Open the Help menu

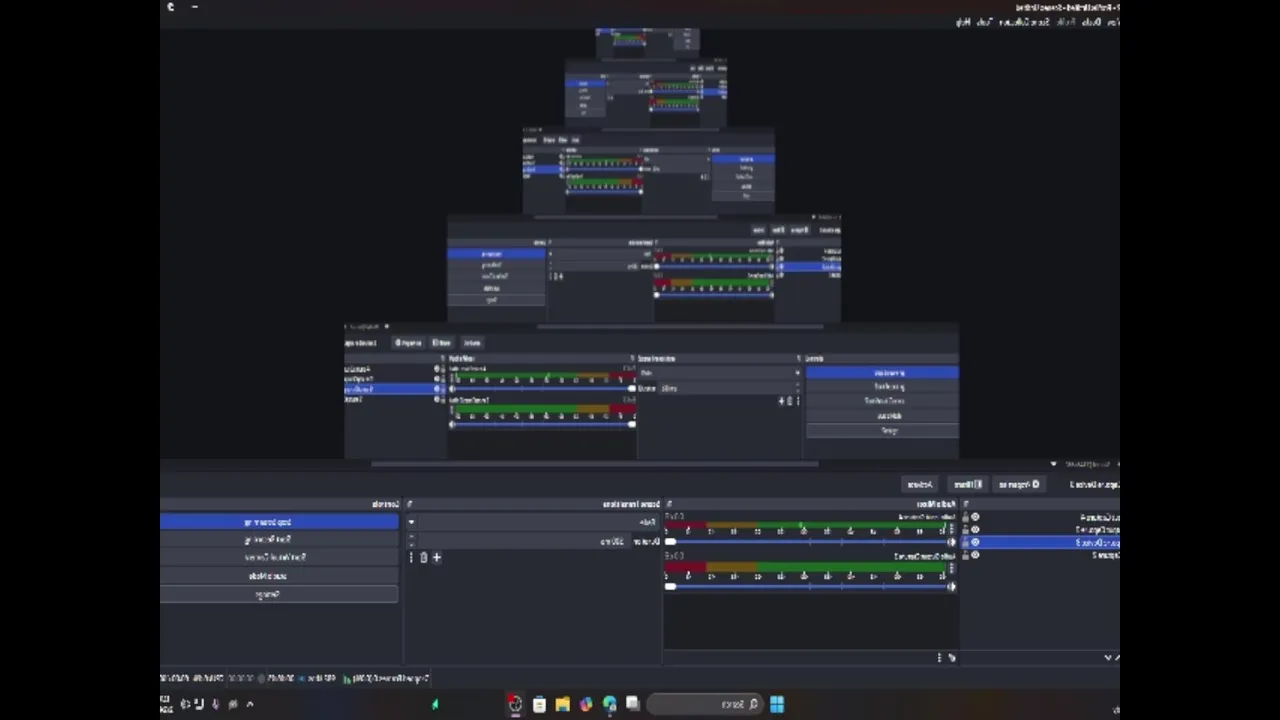tap(963, 22)
